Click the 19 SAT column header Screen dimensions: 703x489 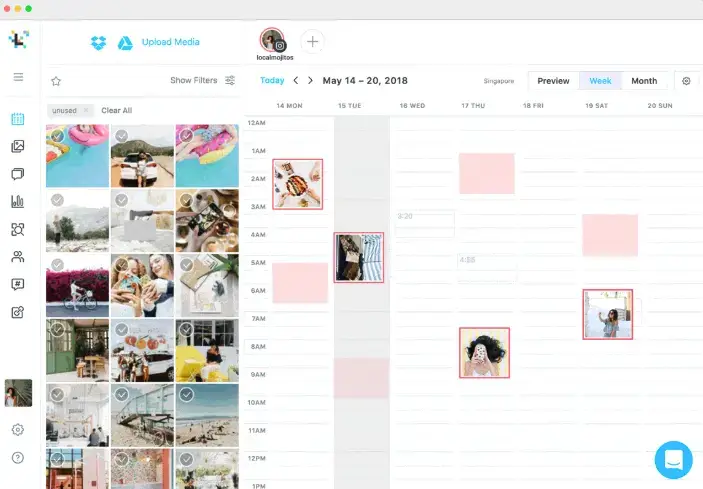pyautogui.click(x=597, y=106)
